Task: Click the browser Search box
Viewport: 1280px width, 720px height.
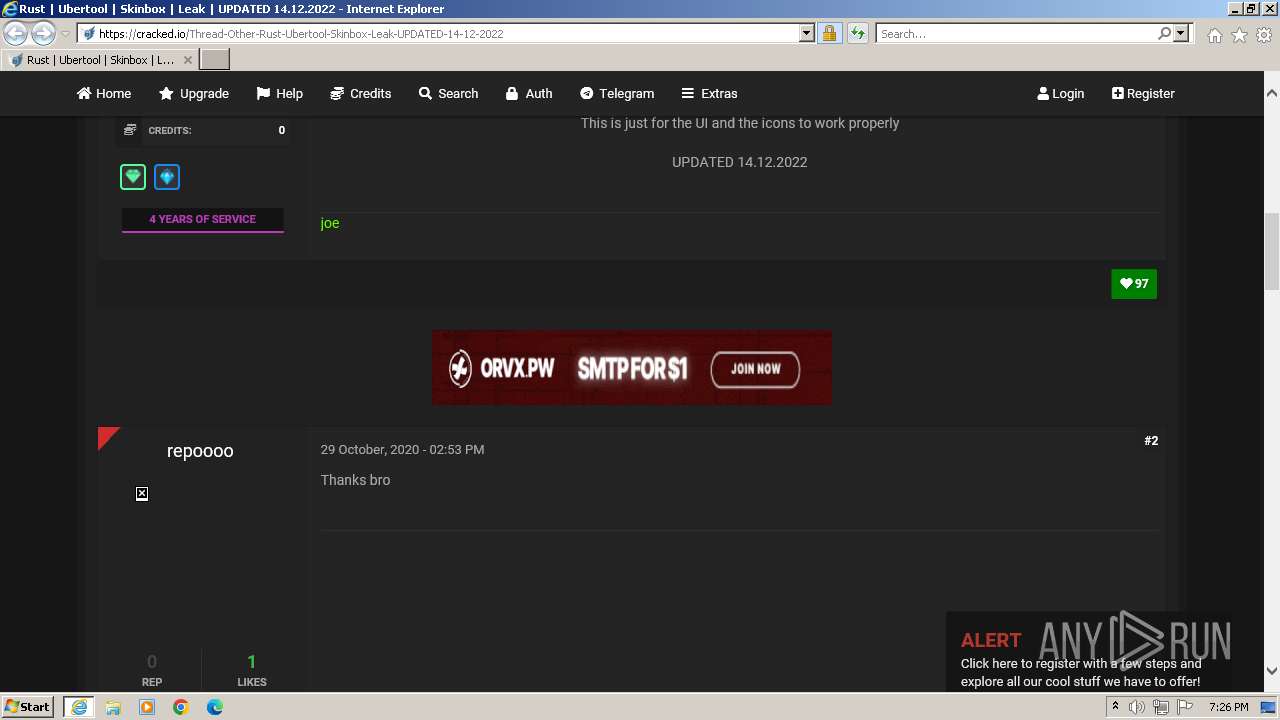Action: 1015,33
